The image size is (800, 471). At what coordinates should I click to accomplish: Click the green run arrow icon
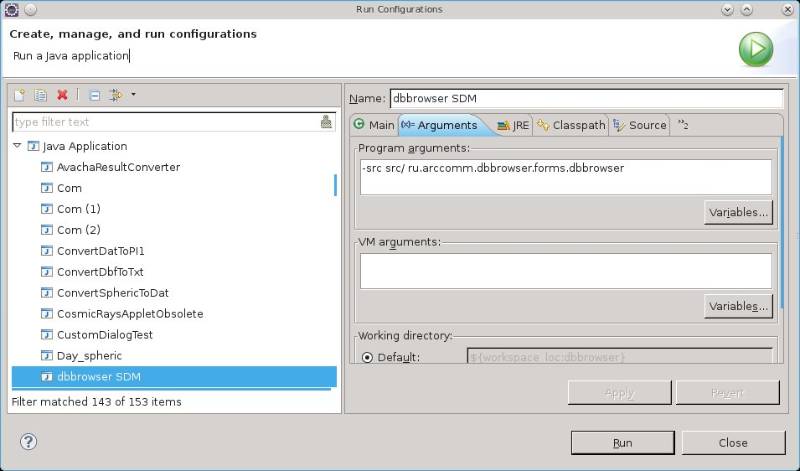tap(755, 49)
